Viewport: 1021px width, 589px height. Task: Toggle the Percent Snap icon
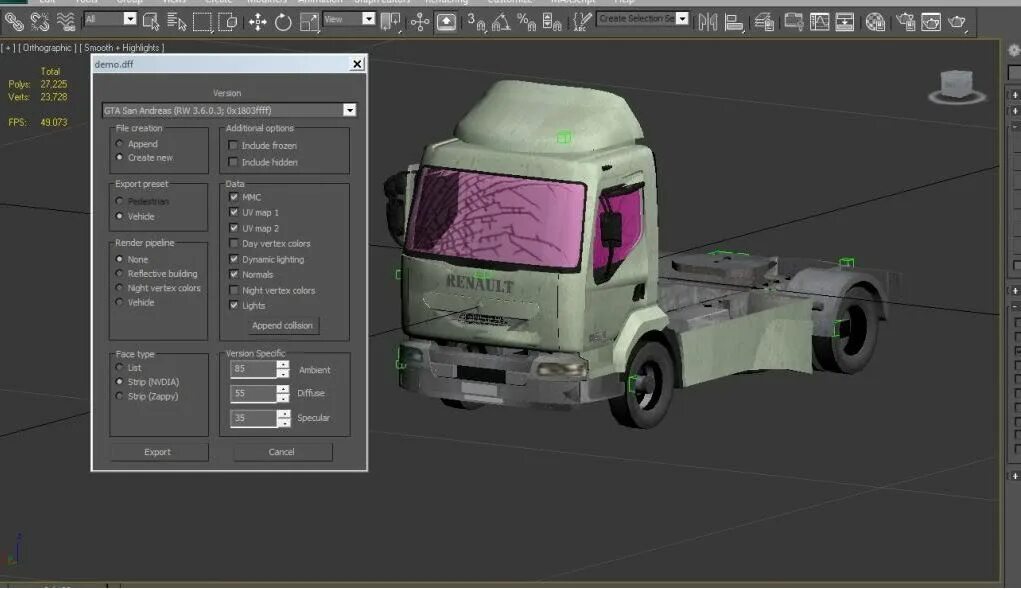526,22
